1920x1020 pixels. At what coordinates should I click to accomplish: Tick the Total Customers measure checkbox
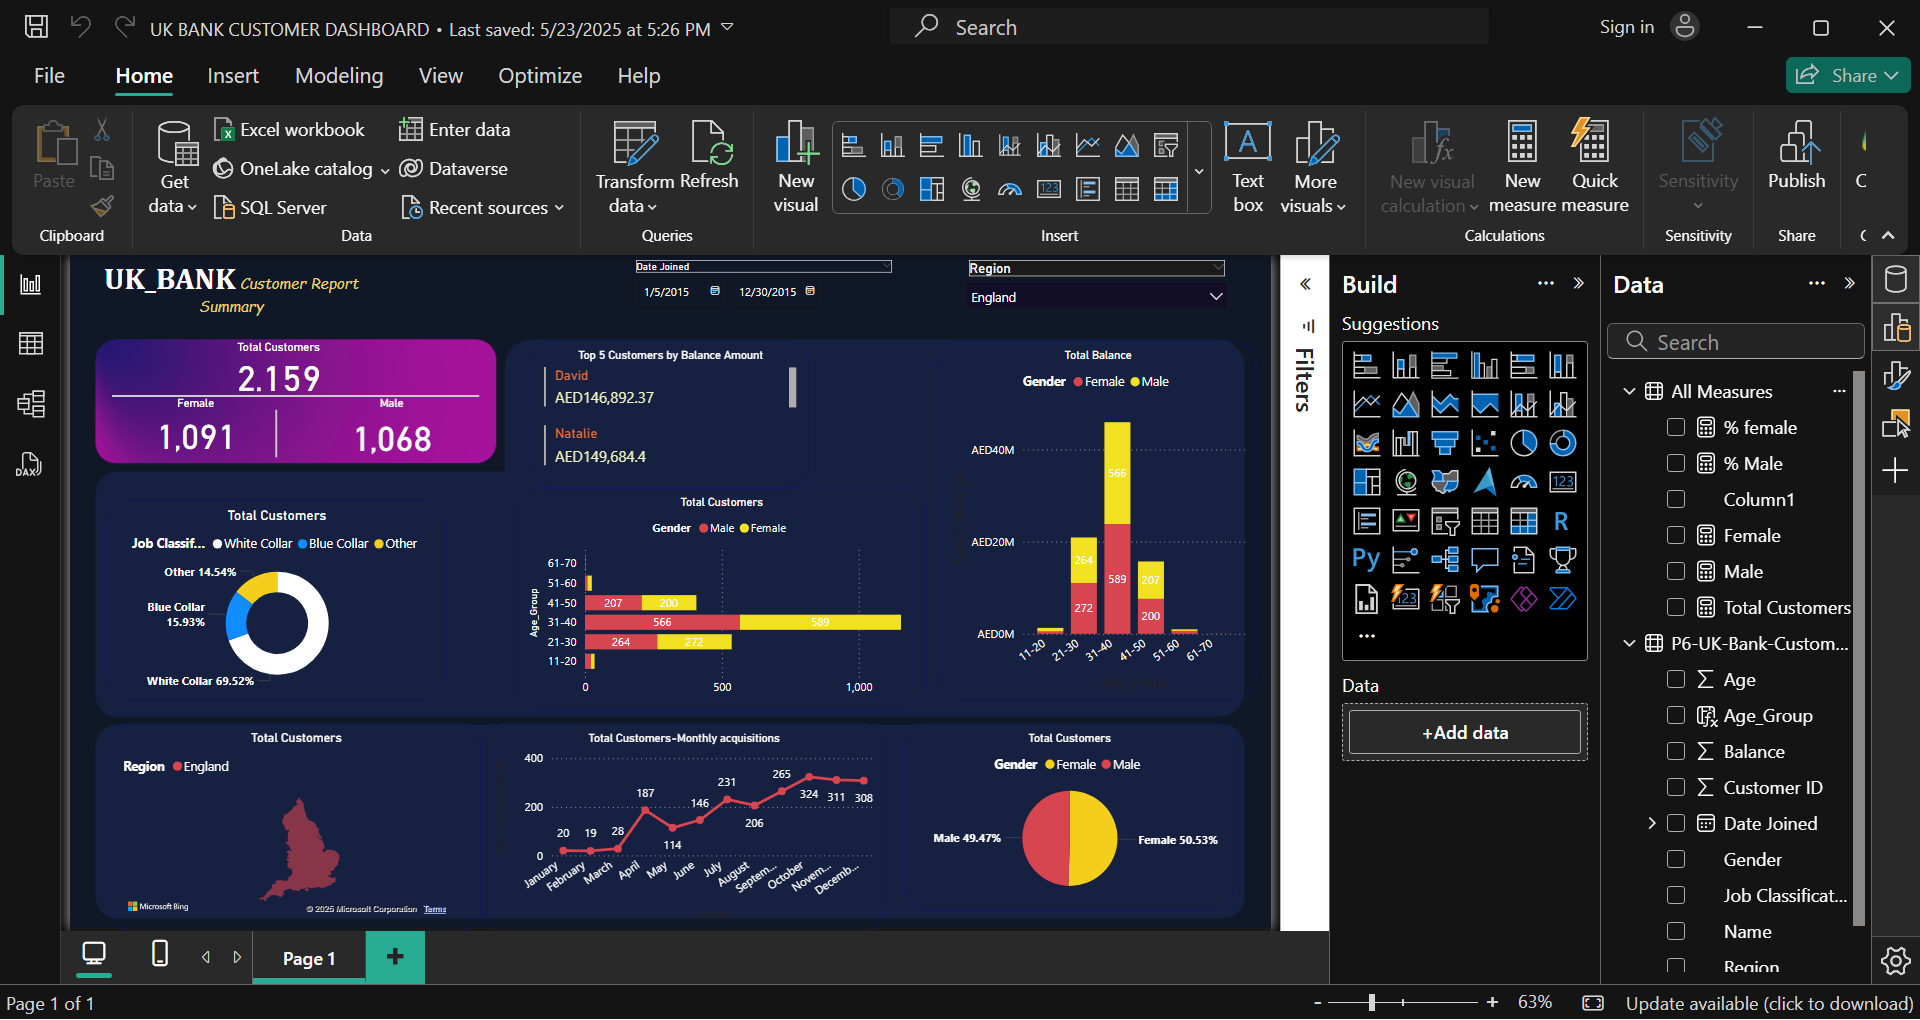point(1676,607)
